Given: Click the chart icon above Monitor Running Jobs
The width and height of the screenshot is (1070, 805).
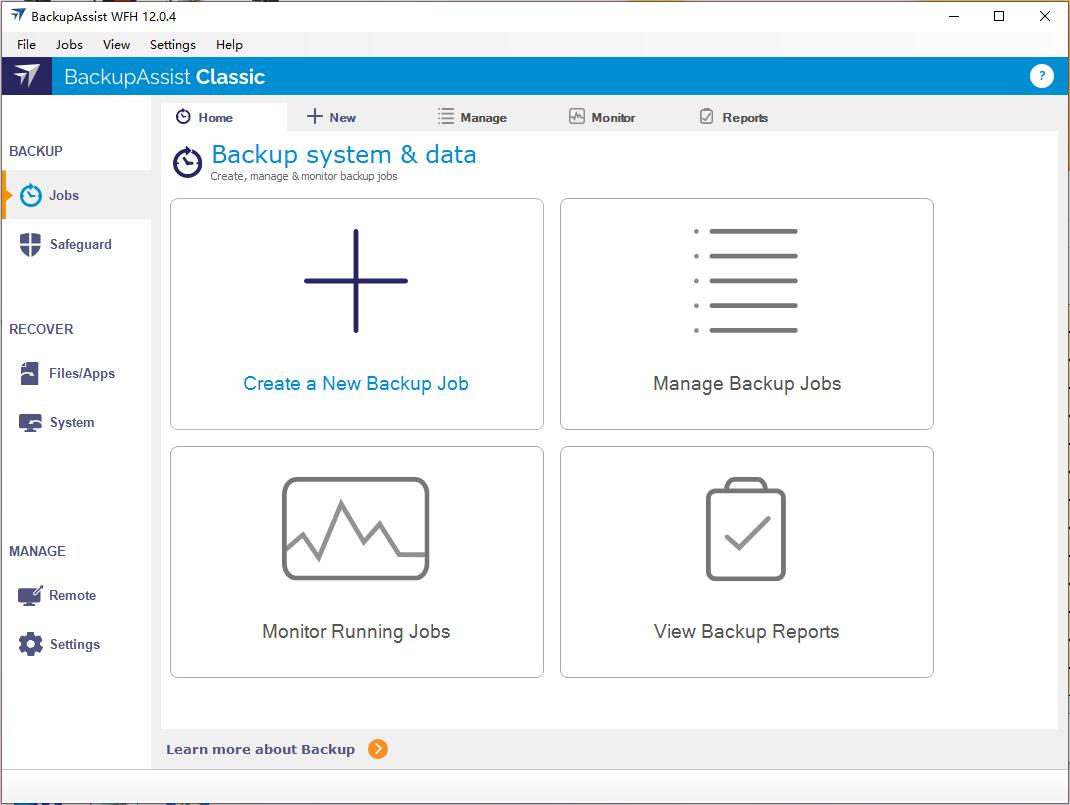Looking at the screenshot, I should (356, 529).
